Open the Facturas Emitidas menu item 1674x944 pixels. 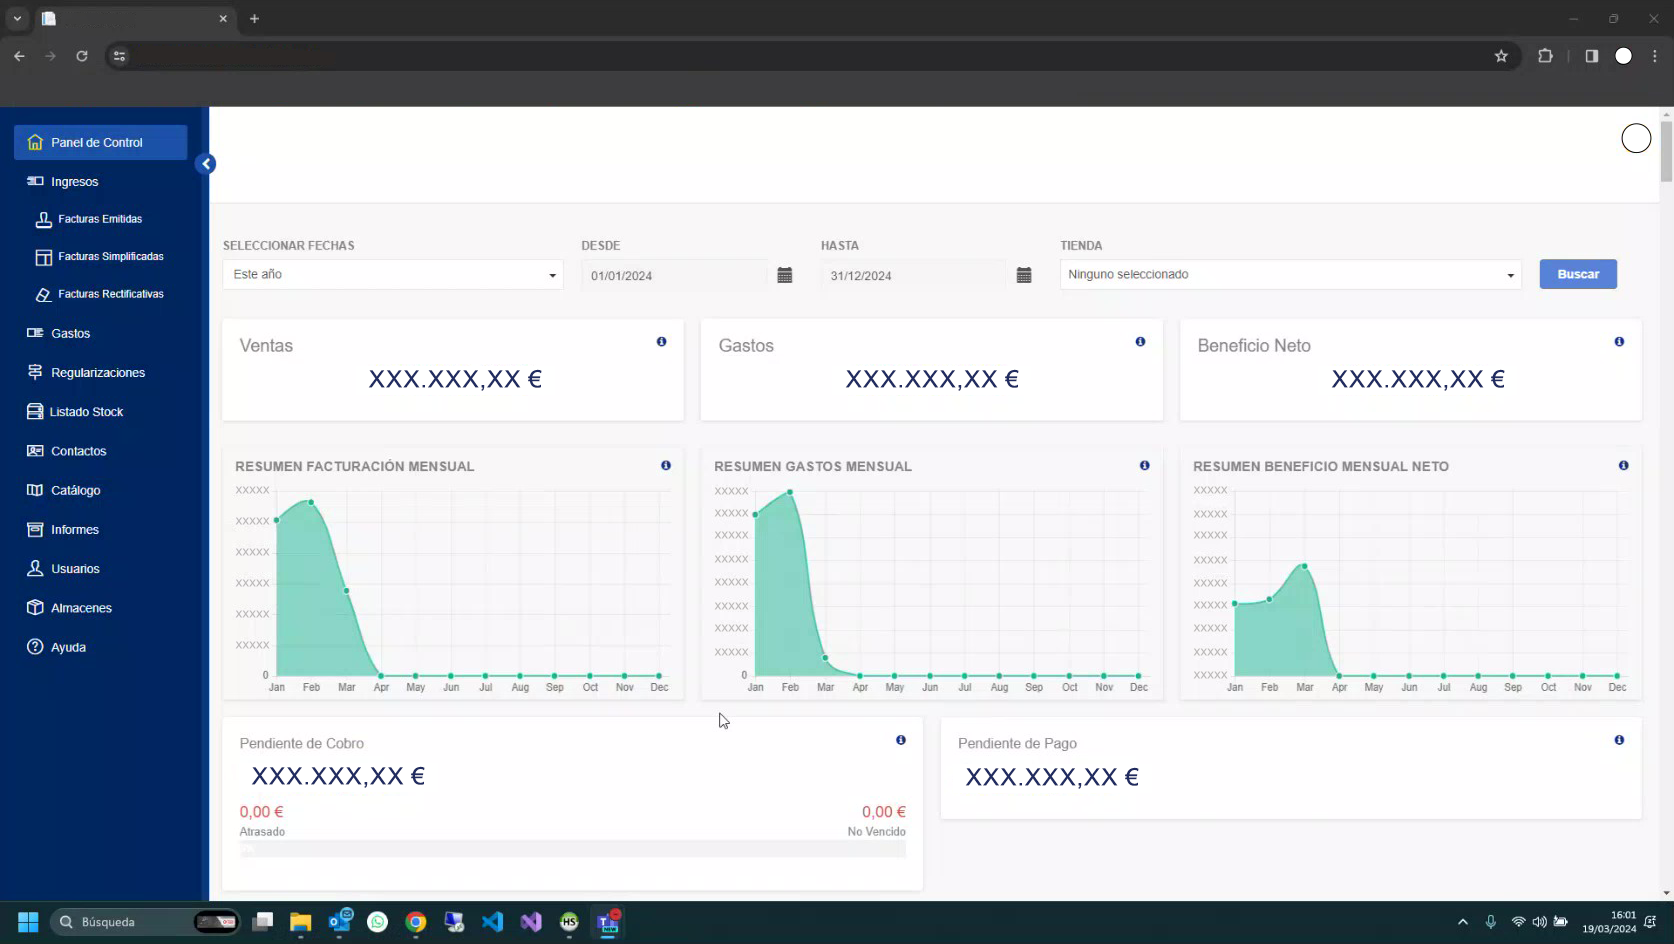(x=100, y=219)
